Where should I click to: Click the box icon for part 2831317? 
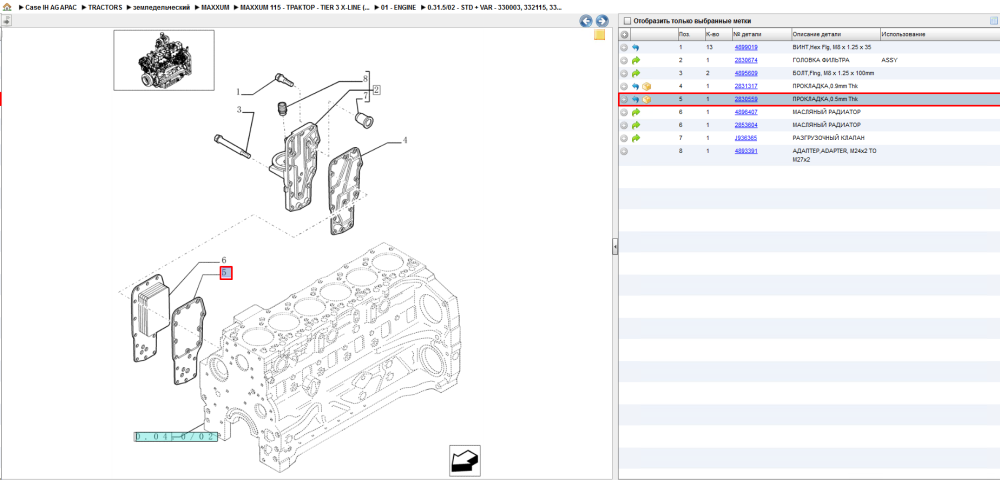click(646, 86)
